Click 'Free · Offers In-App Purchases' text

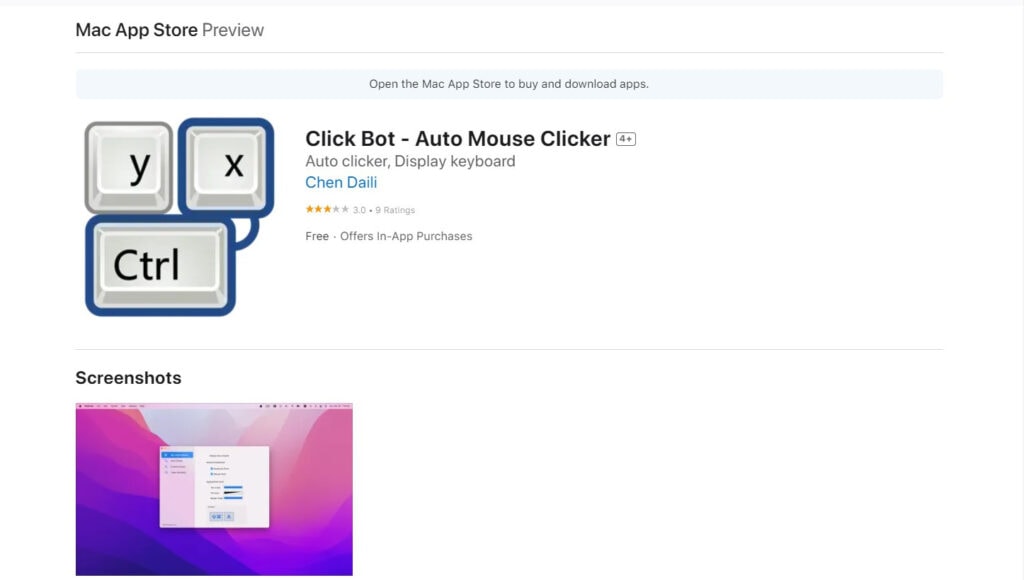(x=389, y=236)
